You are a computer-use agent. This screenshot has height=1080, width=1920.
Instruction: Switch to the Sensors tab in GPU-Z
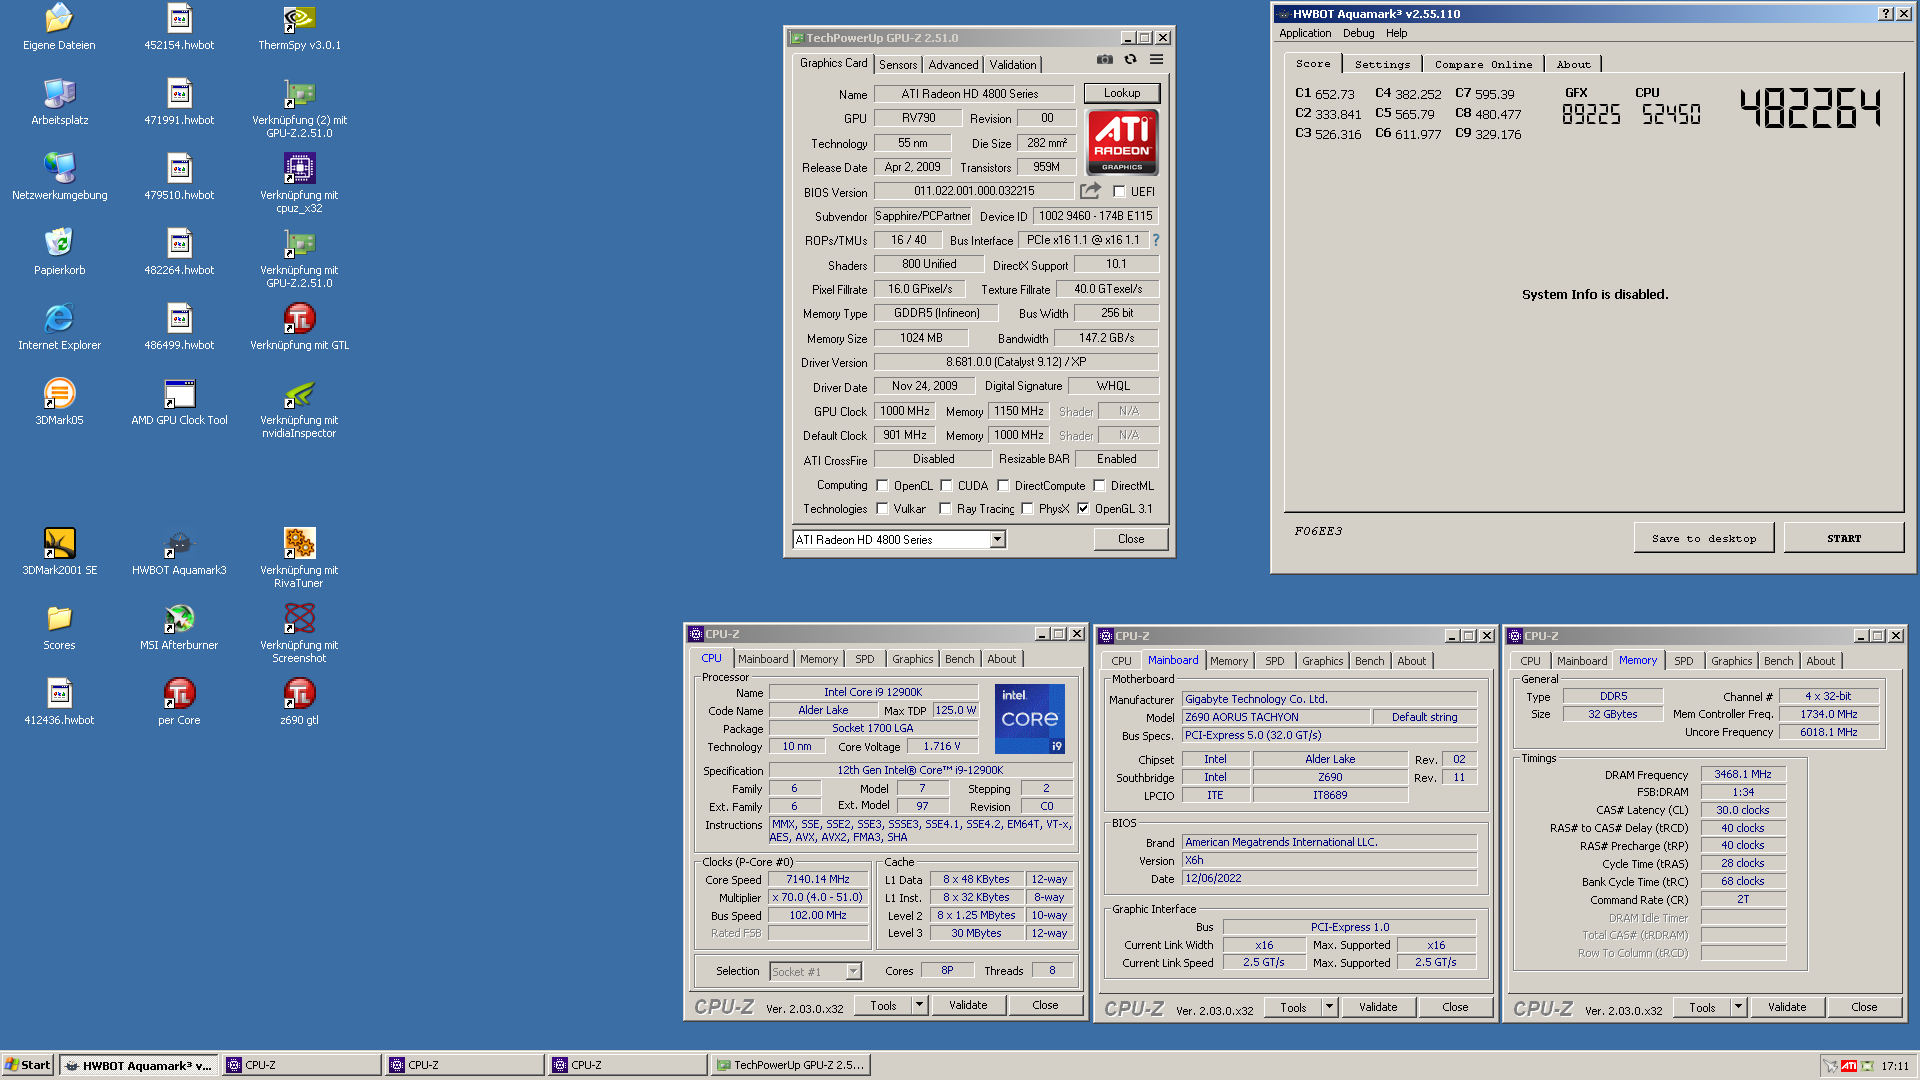click(x=898, y=65)
